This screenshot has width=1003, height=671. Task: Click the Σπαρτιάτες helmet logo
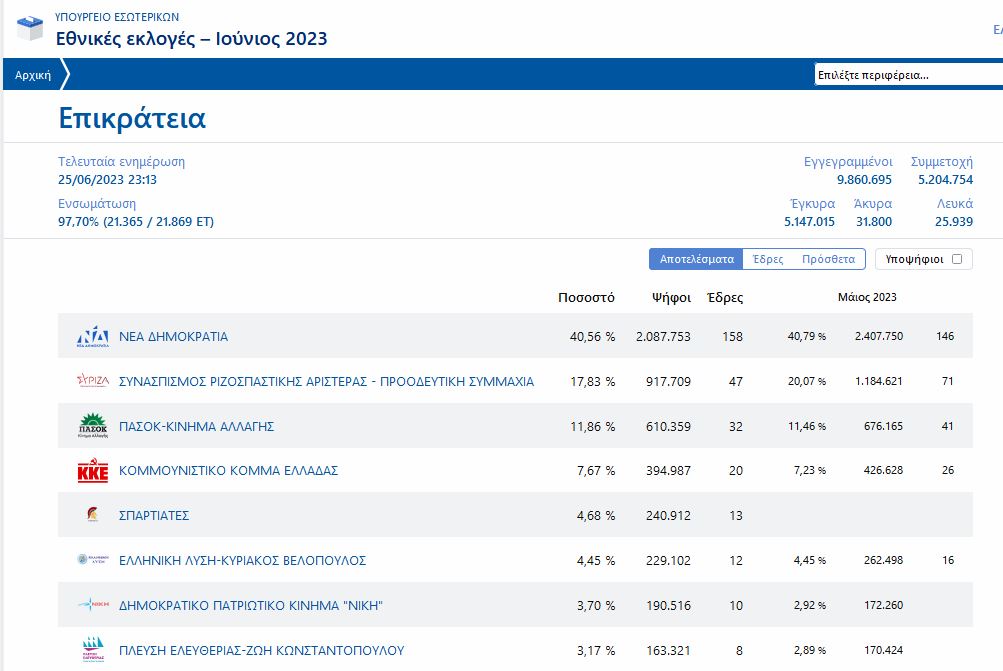click(93, 515)
